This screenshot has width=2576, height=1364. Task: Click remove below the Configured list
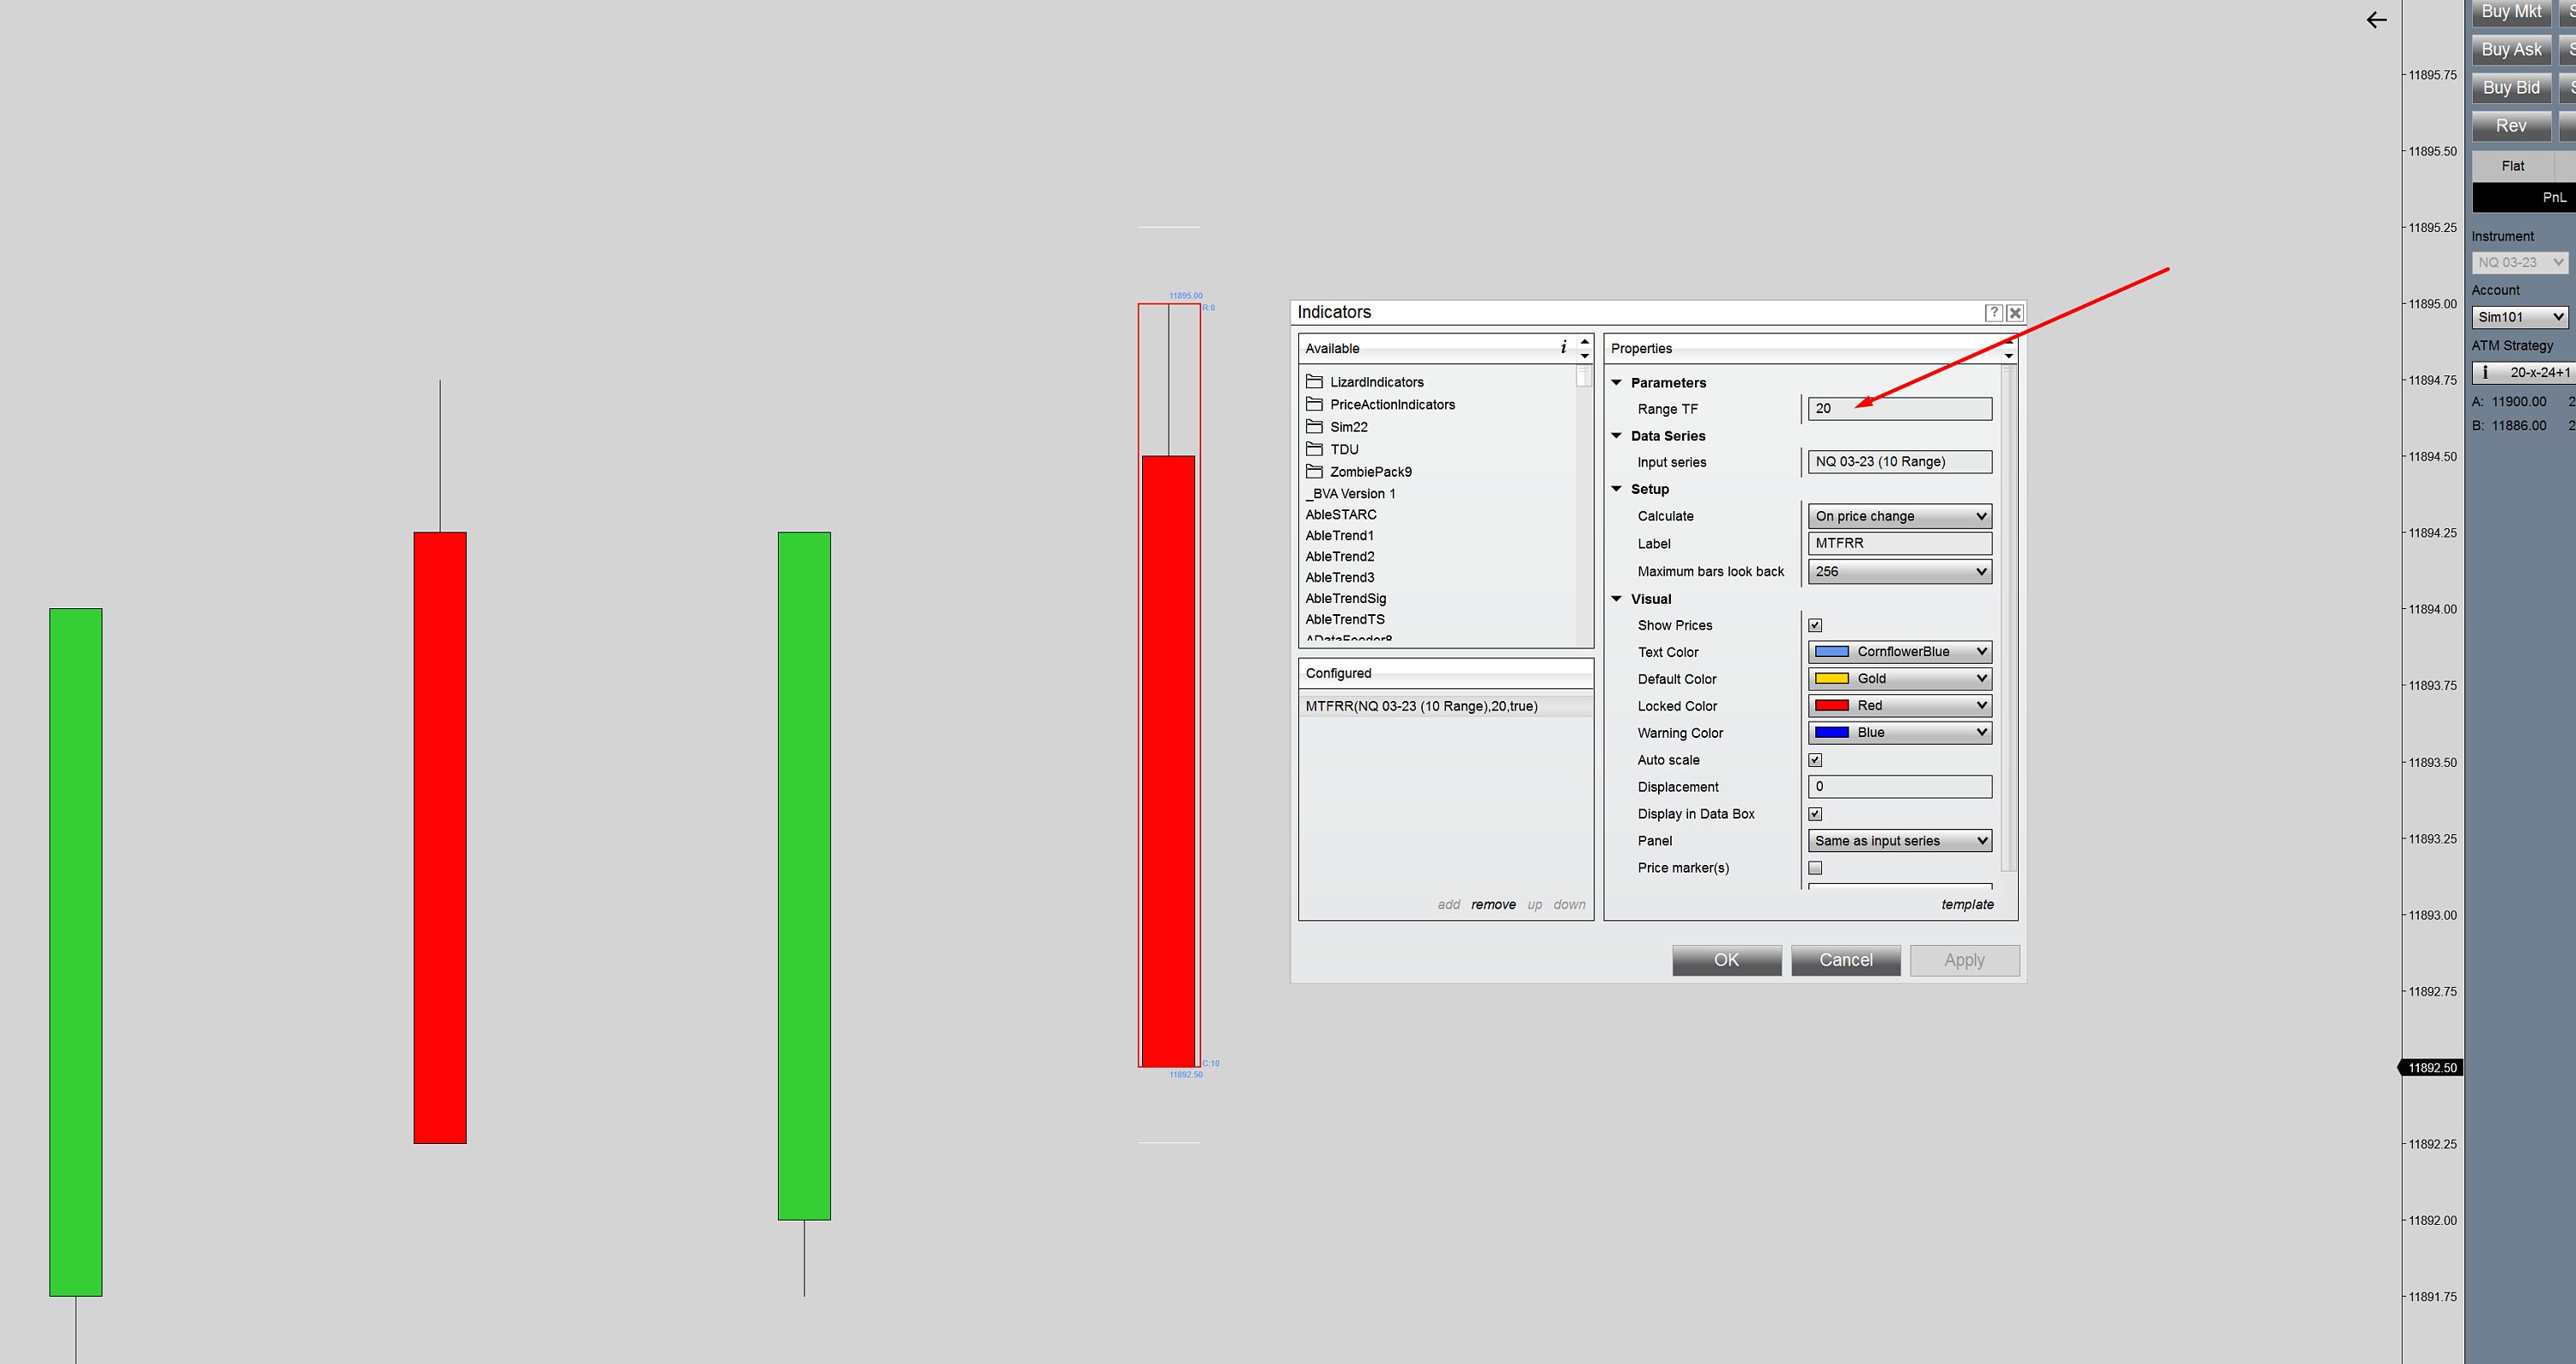(1493, 903)
